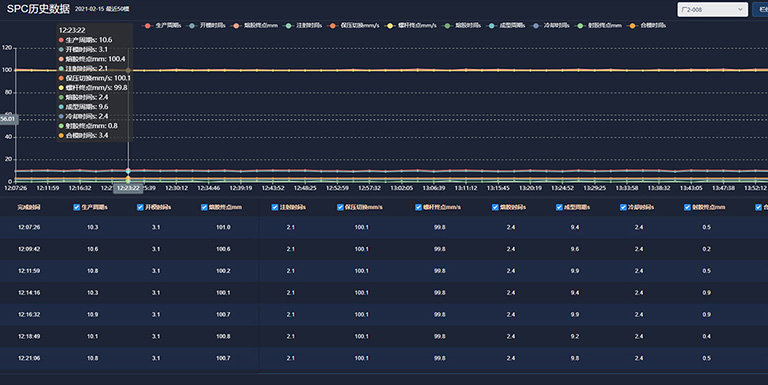The width and height of the screenshot is (768, 385).
Task: Select the 12:14:16 table row
Action: tap(384, 292)
